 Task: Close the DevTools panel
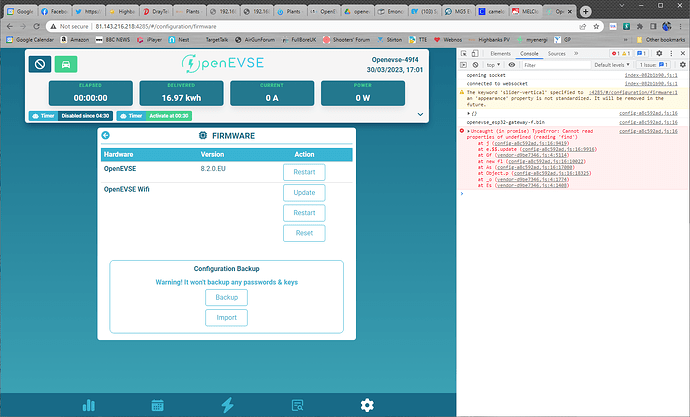[x=683, y=53]
